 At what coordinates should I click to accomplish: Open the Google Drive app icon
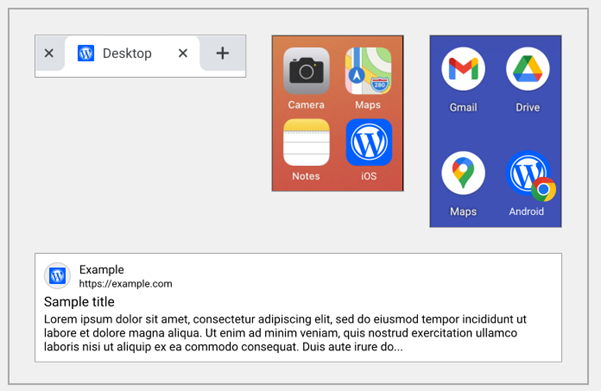tap(528, 69)
